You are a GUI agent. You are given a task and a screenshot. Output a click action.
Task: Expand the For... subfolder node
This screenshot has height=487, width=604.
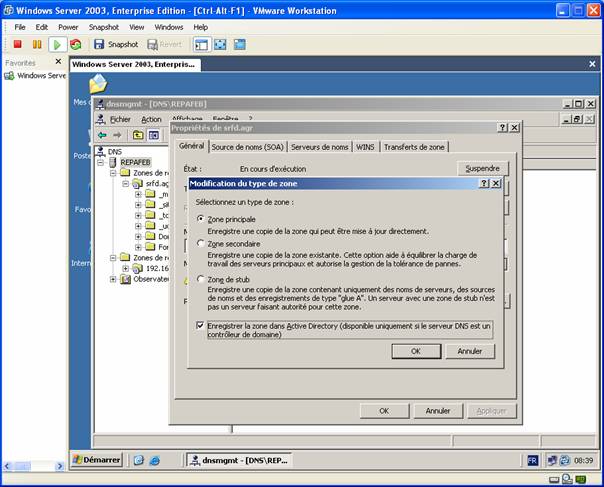coord(138,247)
